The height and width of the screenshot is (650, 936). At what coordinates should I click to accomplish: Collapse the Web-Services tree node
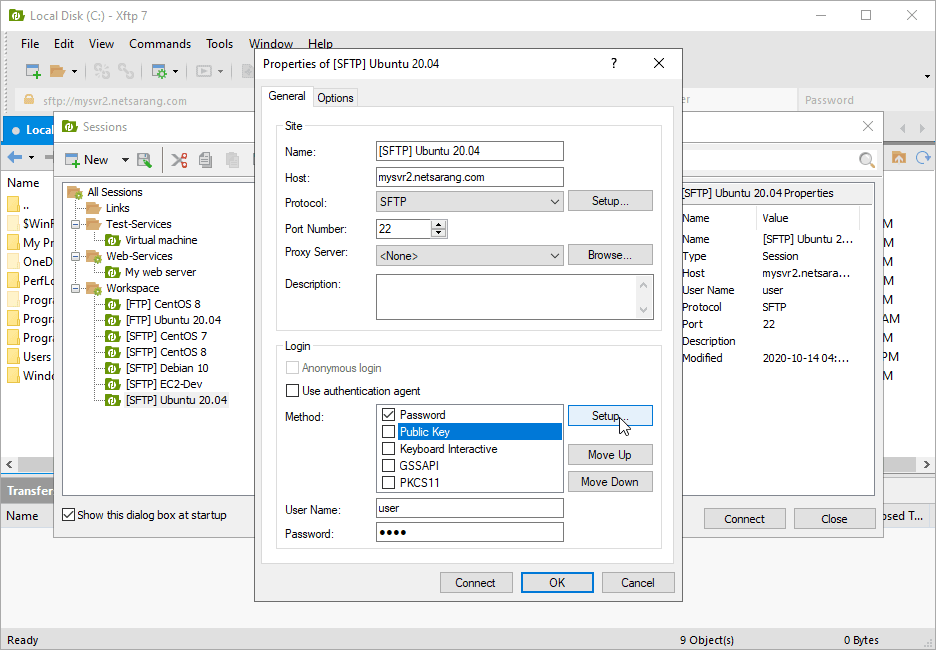tap(76, 257)
